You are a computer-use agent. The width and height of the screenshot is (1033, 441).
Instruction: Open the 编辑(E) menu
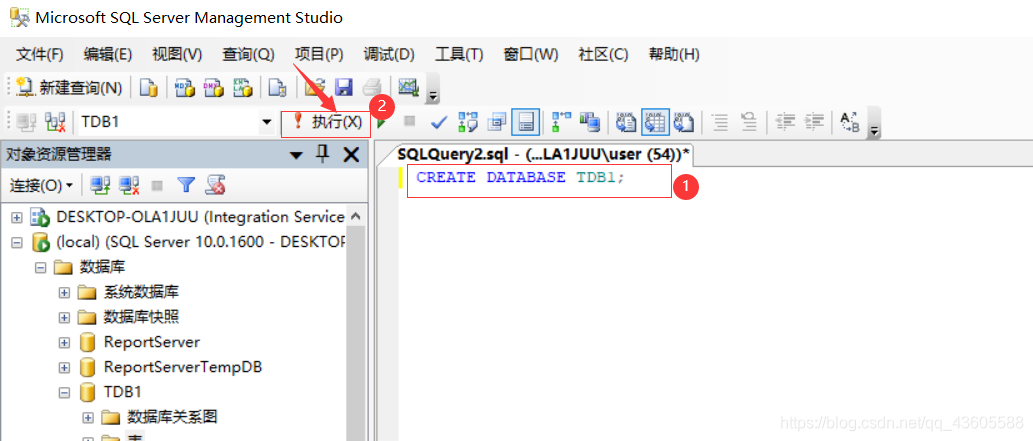pos(107,54)
